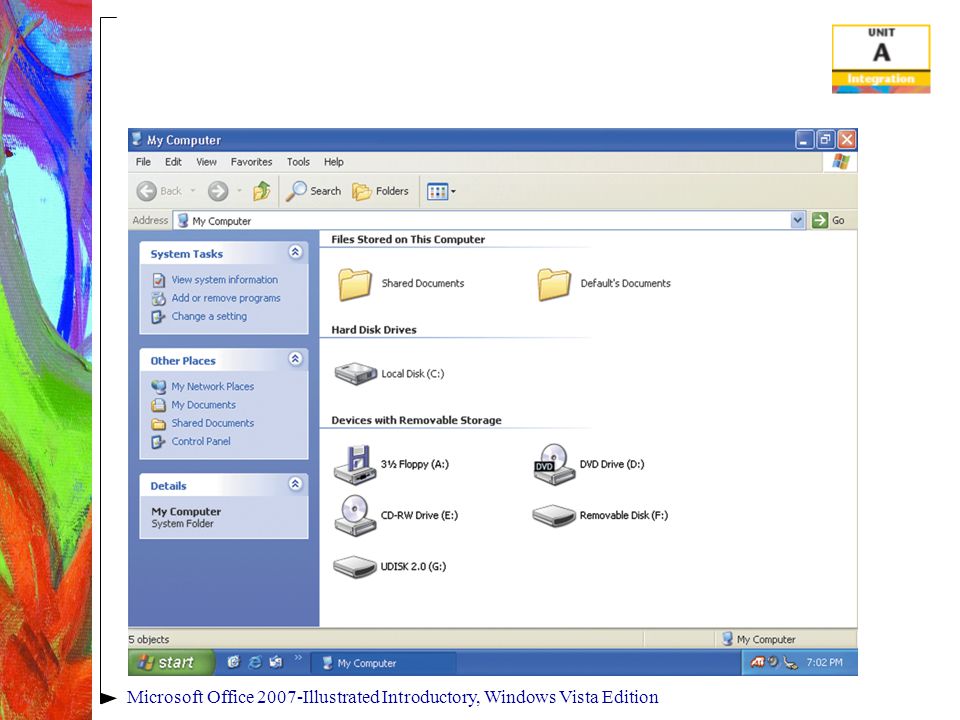Expand hidden quick launch items chevron
Screen dimensions: 960x720
coord(298,658)
